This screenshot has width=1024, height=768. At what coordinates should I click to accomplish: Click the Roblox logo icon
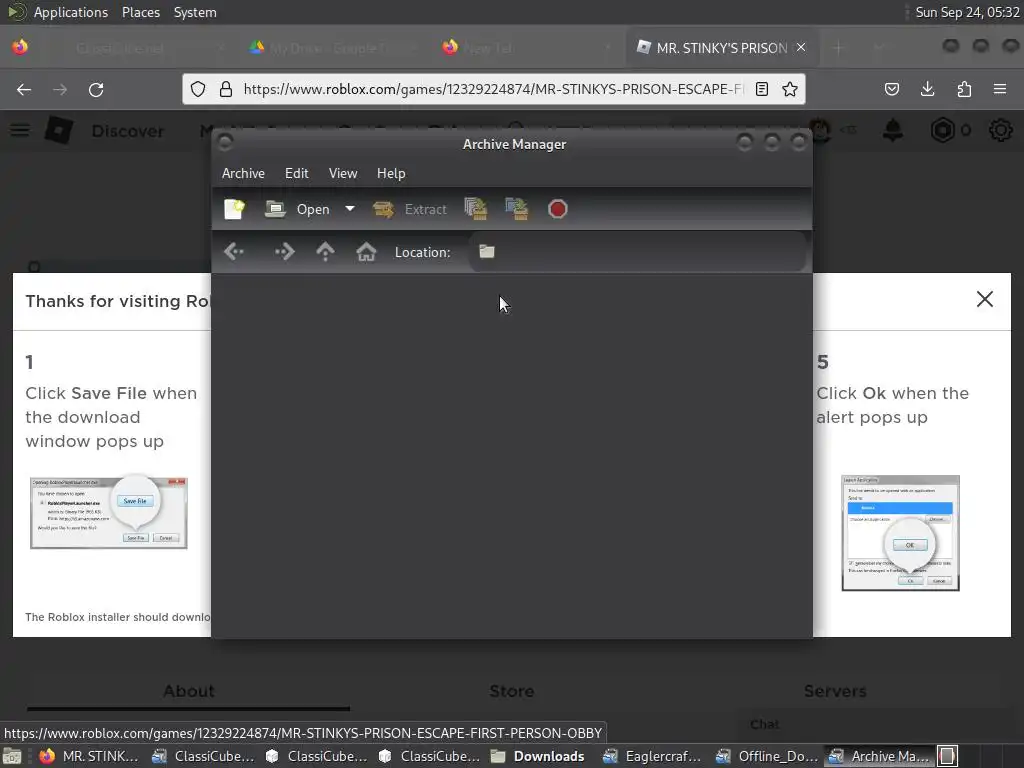coord(59,130)
